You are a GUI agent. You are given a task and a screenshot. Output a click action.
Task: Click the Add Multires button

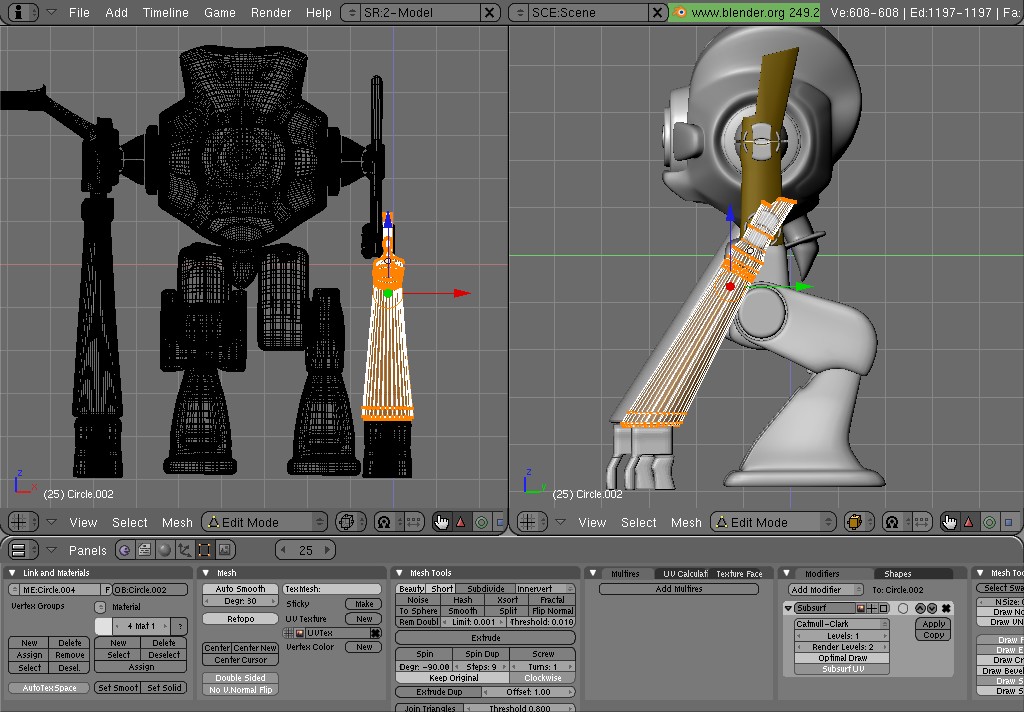(x=679, y=589)
